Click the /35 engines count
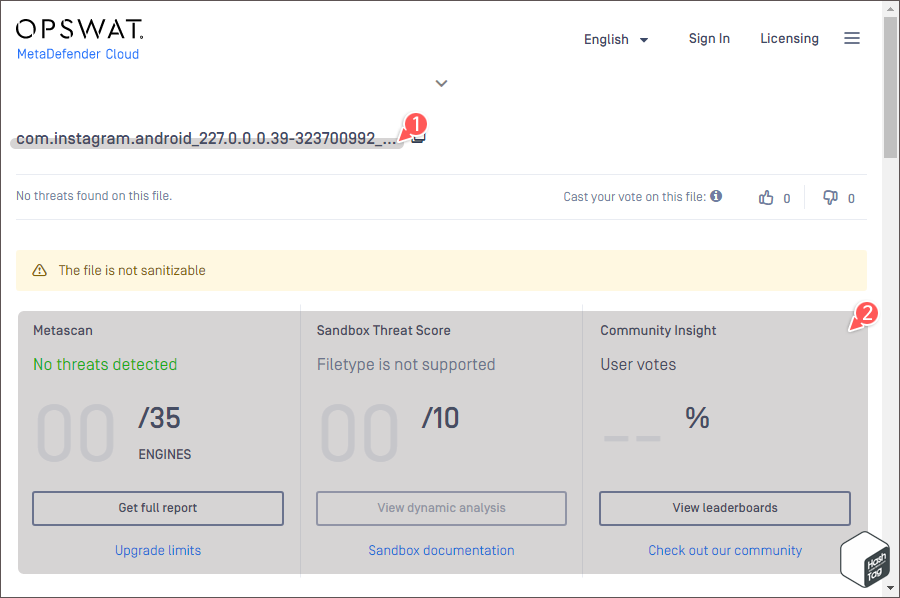 point(159,418)
